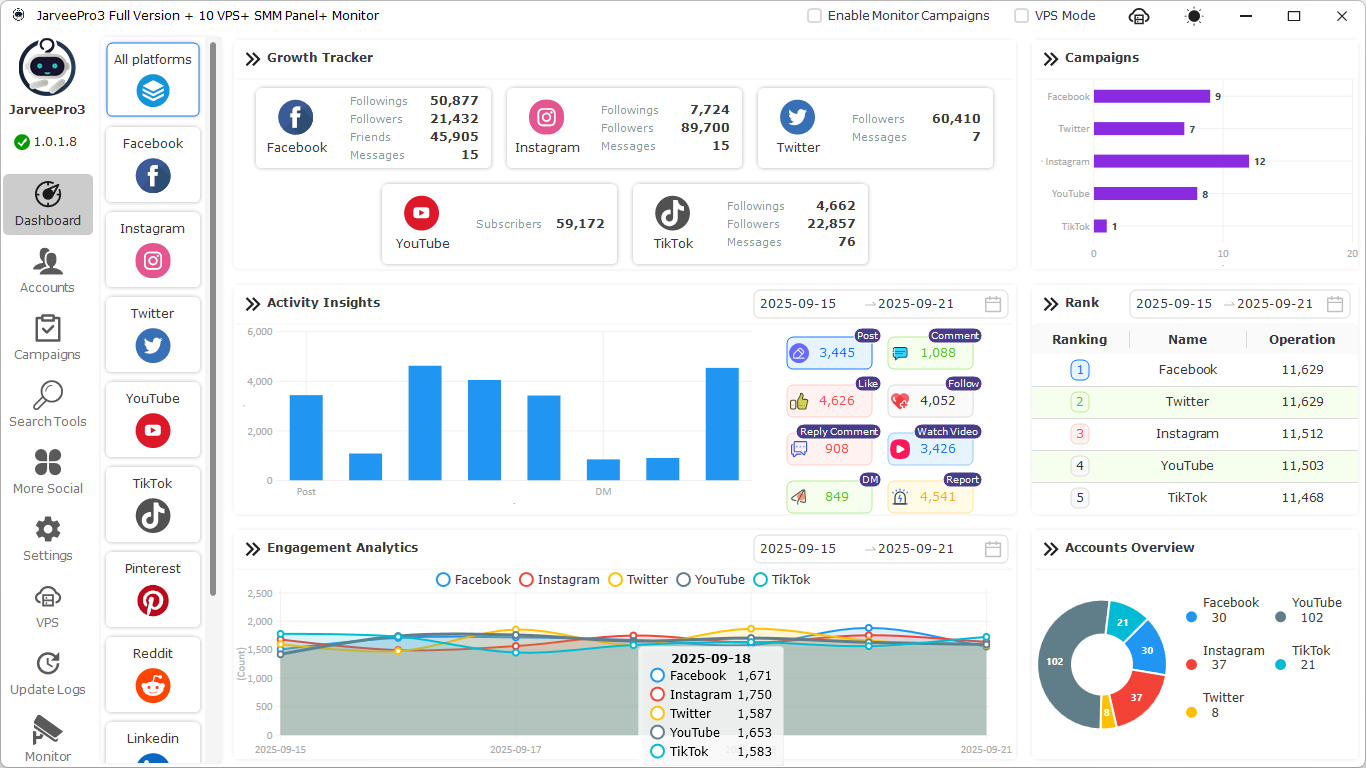Open the VPS cloud icon in sidebar

tap(47, 606)
